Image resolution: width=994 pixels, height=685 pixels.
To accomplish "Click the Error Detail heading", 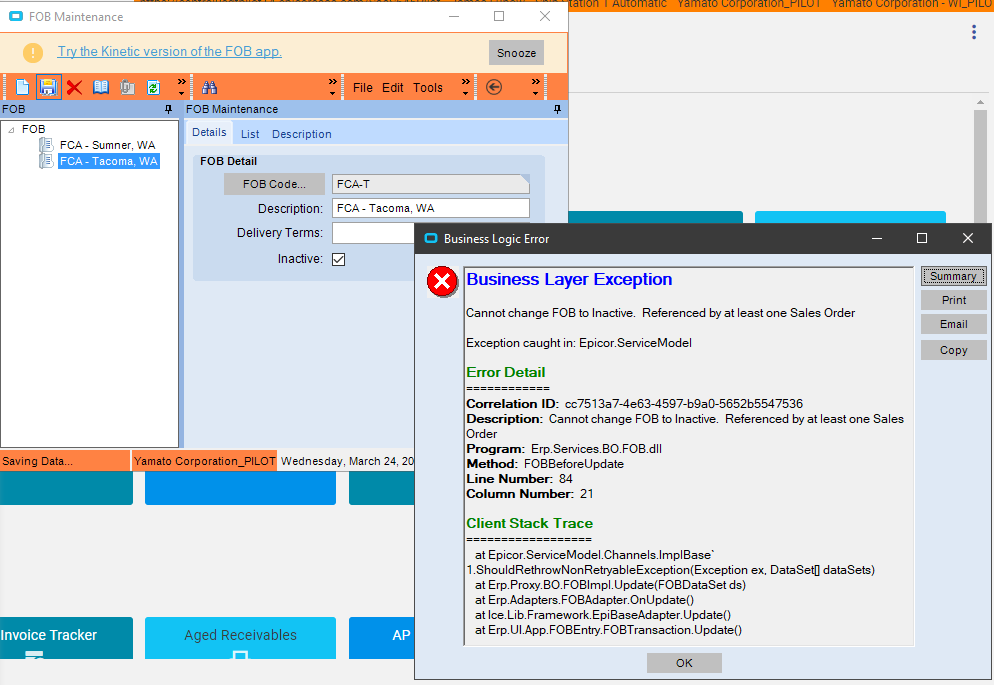I will click(505, 373).
